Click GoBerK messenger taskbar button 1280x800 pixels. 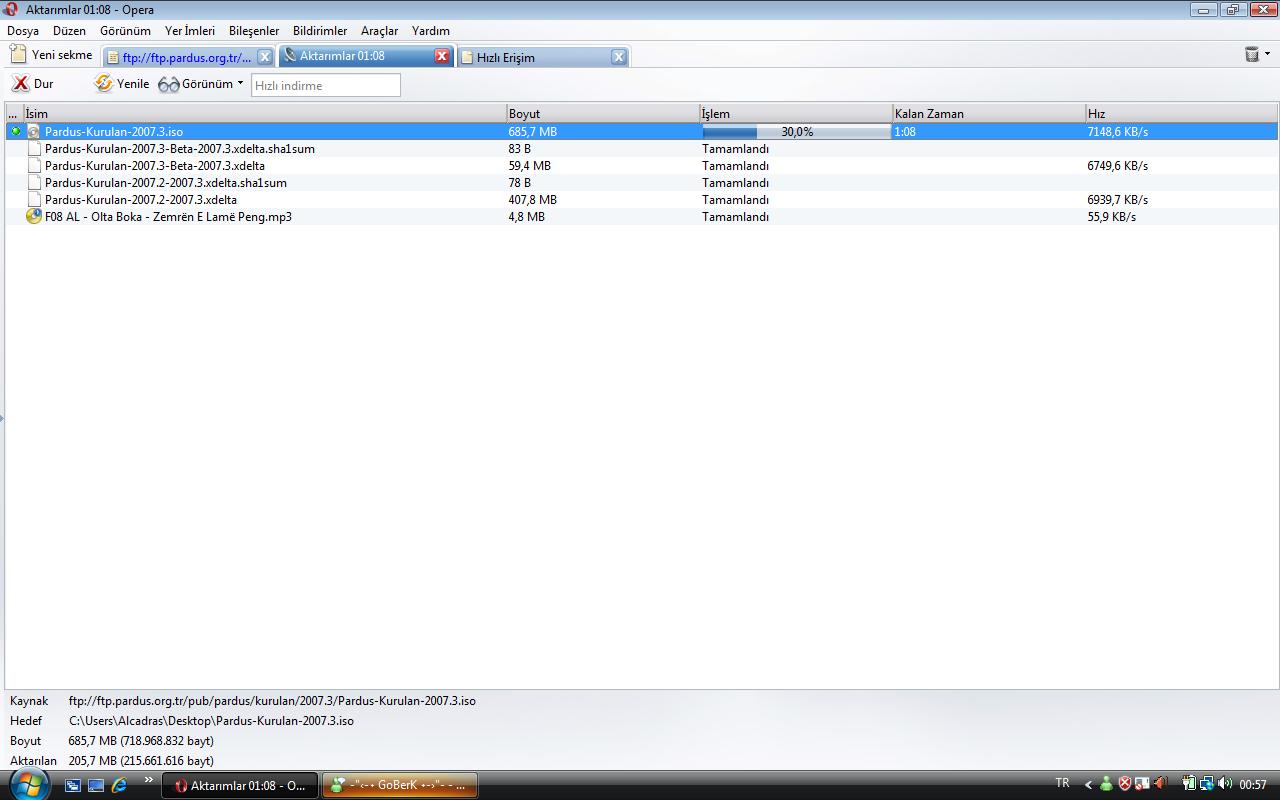[x=399, y=785]
